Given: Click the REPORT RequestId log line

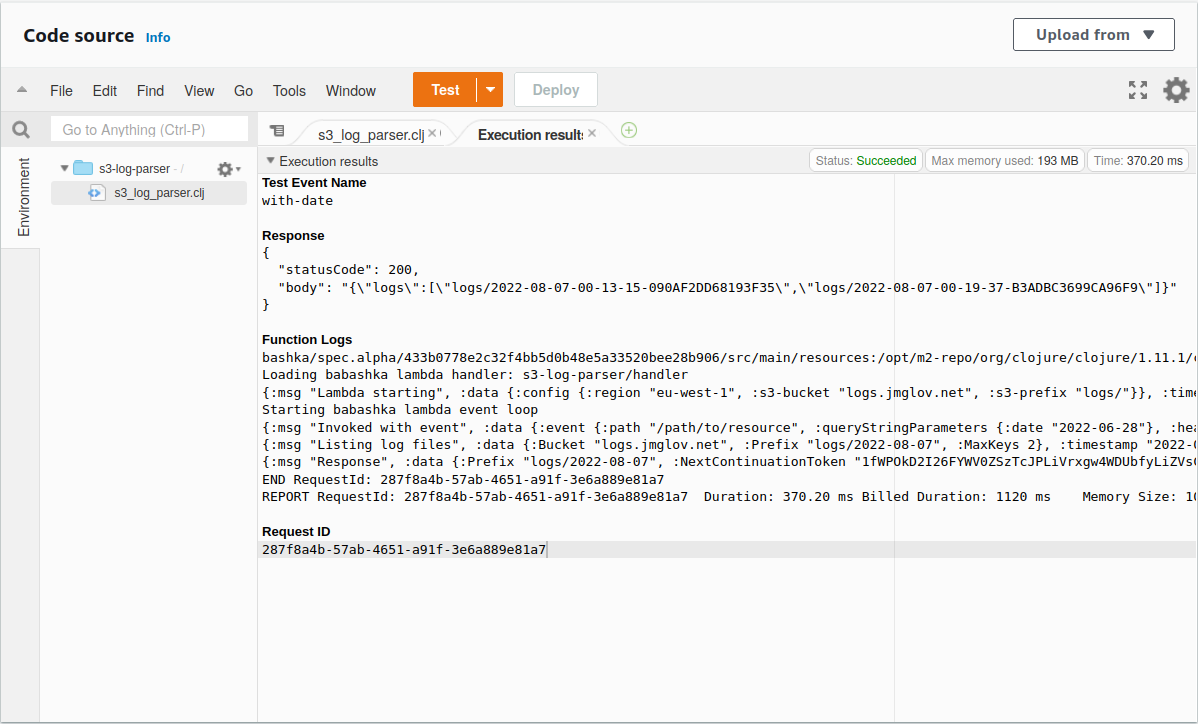Looking at the screenshot, I should [x=728, y=496].
